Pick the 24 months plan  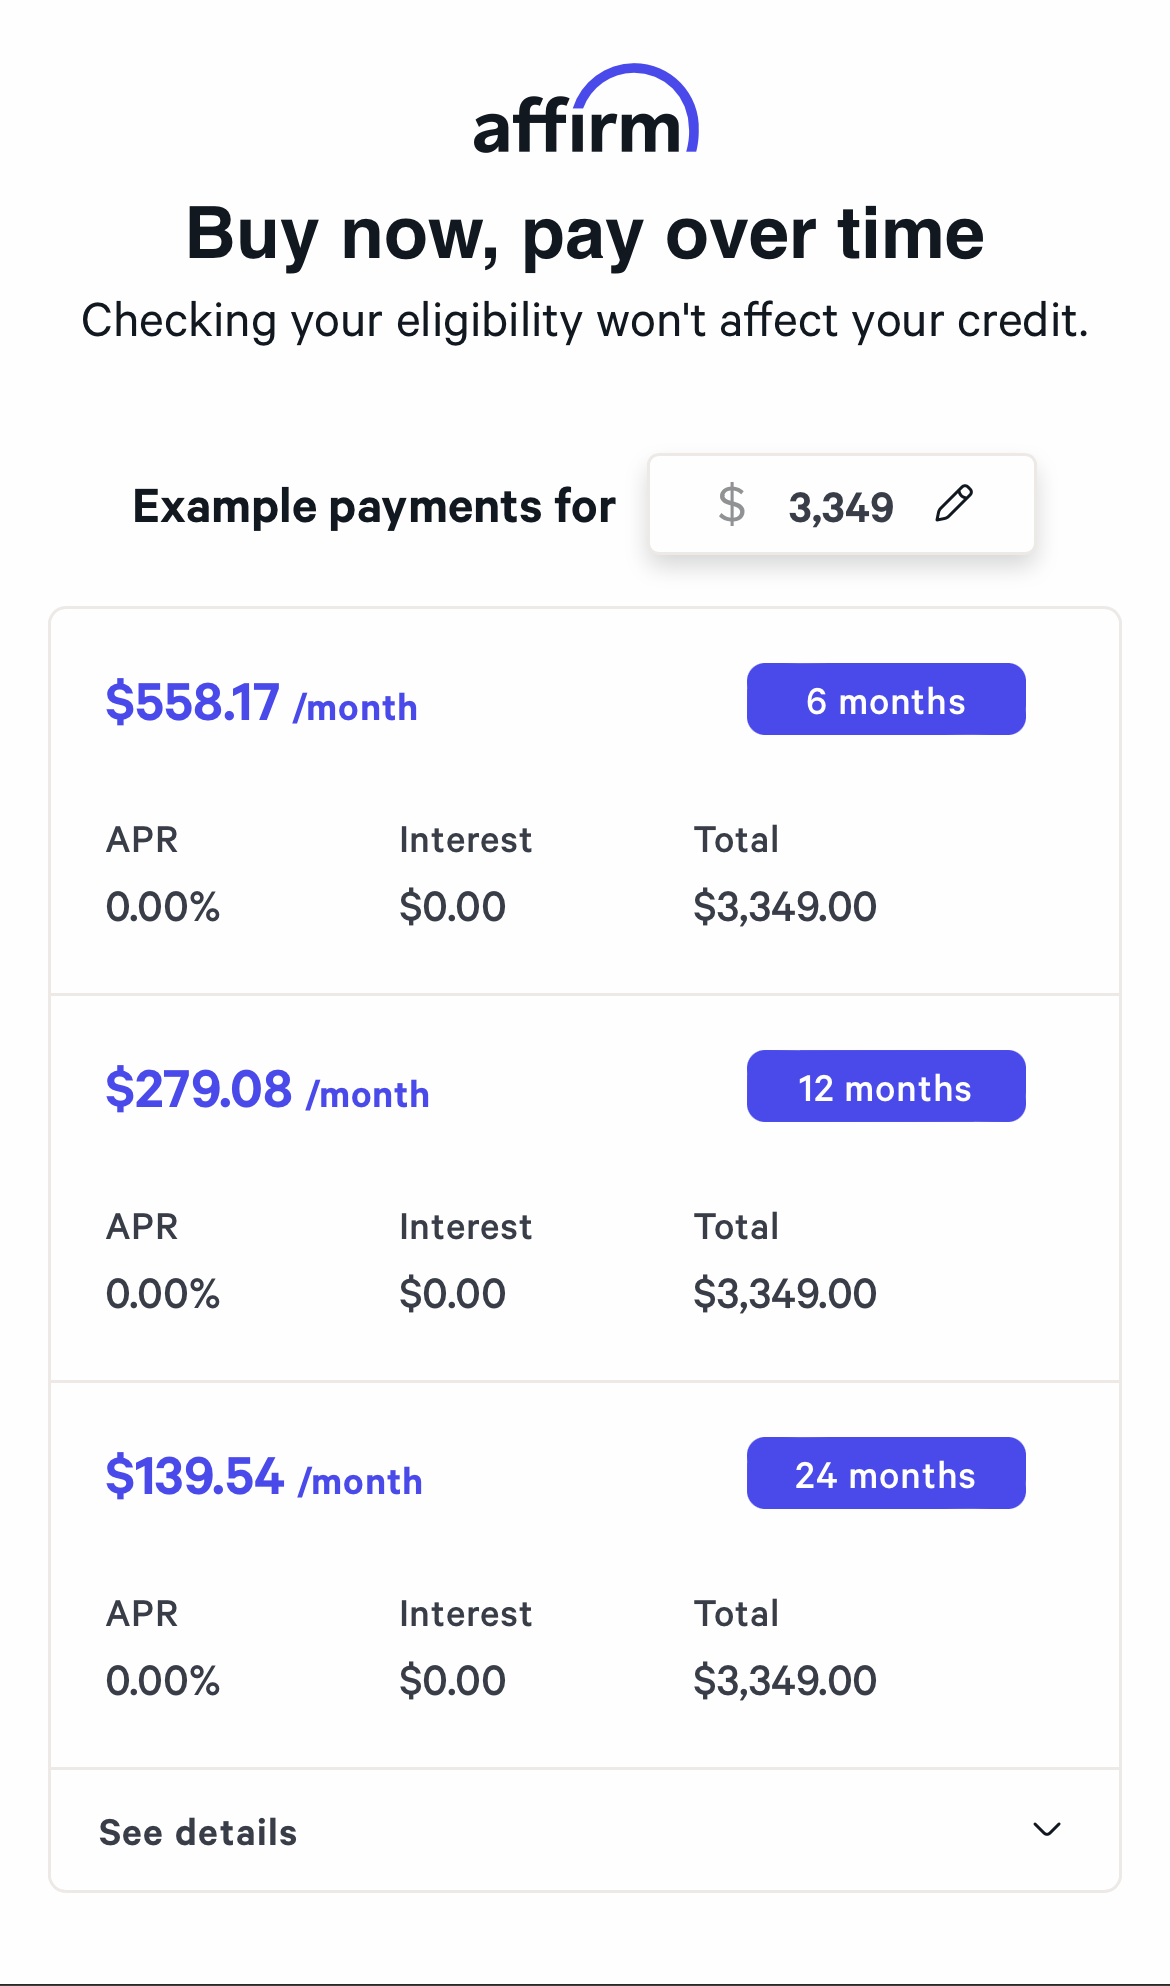885,1474
